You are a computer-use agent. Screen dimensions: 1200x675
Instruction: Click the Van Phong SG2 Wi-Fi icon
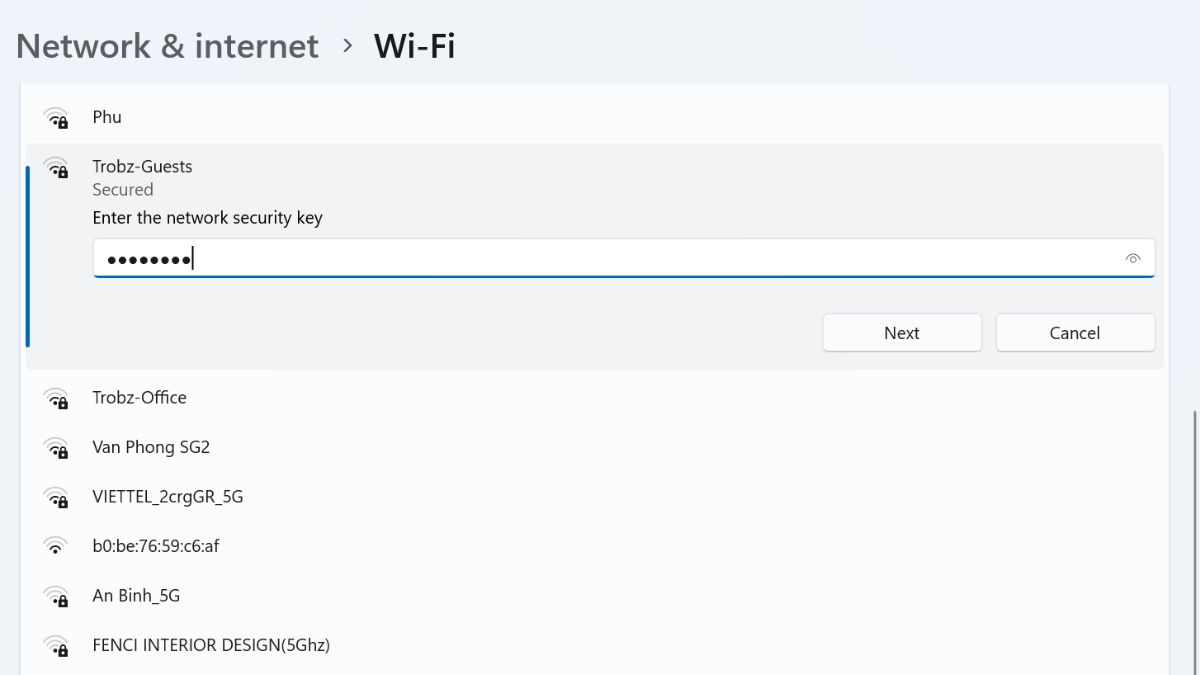click(x=56, y=448)
